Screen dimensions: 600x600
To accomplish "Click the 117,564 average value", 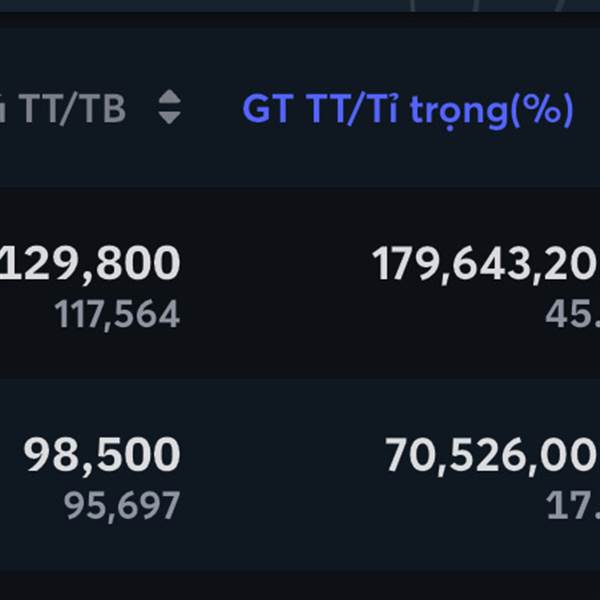I will click(117, 315).
